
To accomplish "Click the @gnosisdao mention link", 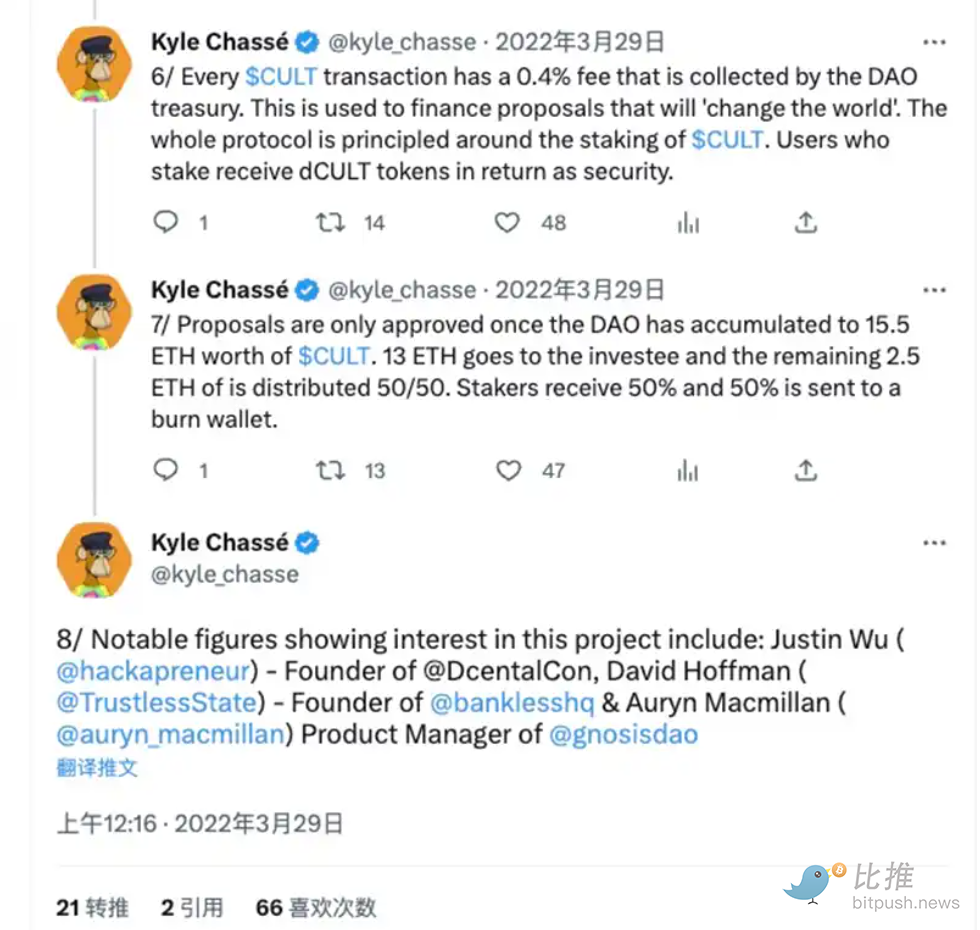I will click(623, 734).
